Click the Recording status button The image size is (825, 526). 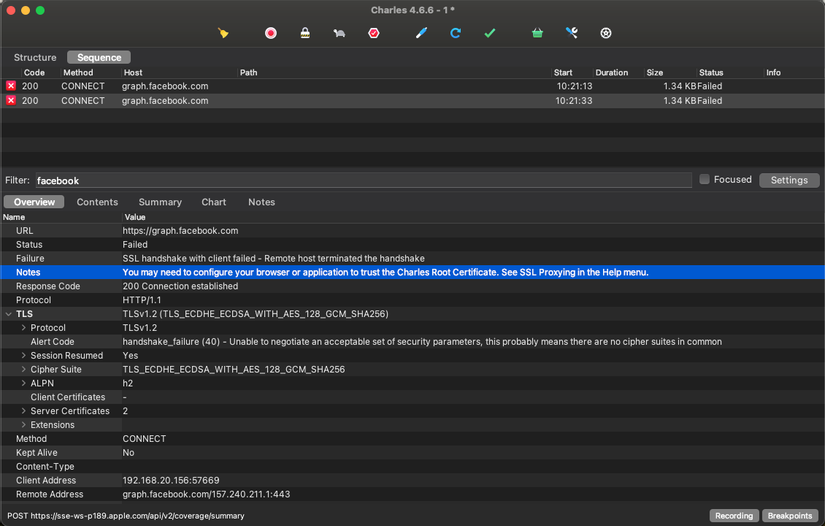coord(734,515)
